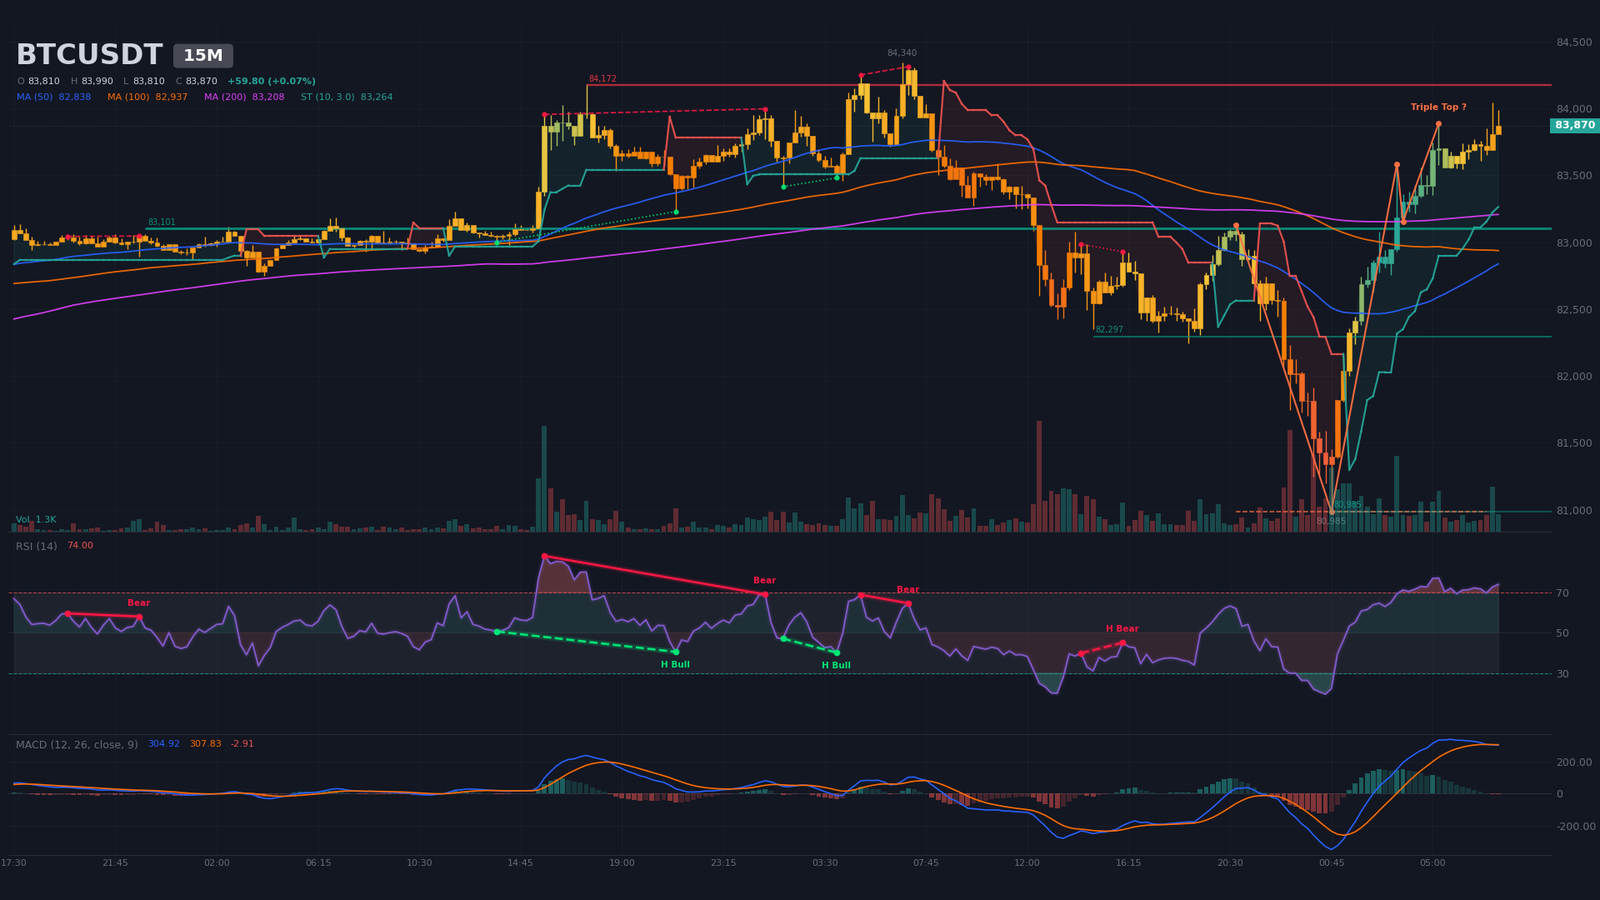Viewport: 1600px width, 900px height.
Task: Click the 21:45 time axis label
Action: pyautogui.click(x=115, y=863)
